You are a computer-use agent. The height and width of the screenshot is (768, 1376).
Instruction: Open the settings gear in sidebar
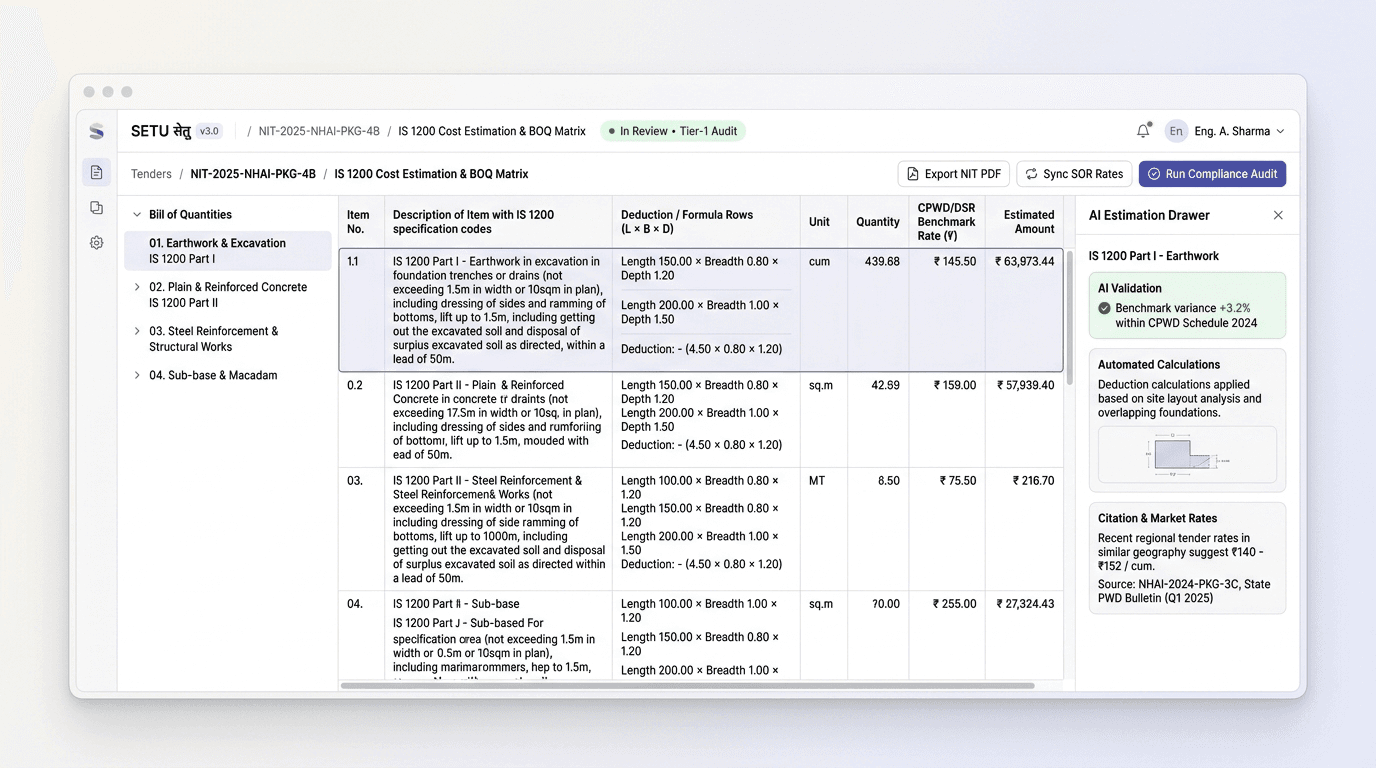coord(96,243)
